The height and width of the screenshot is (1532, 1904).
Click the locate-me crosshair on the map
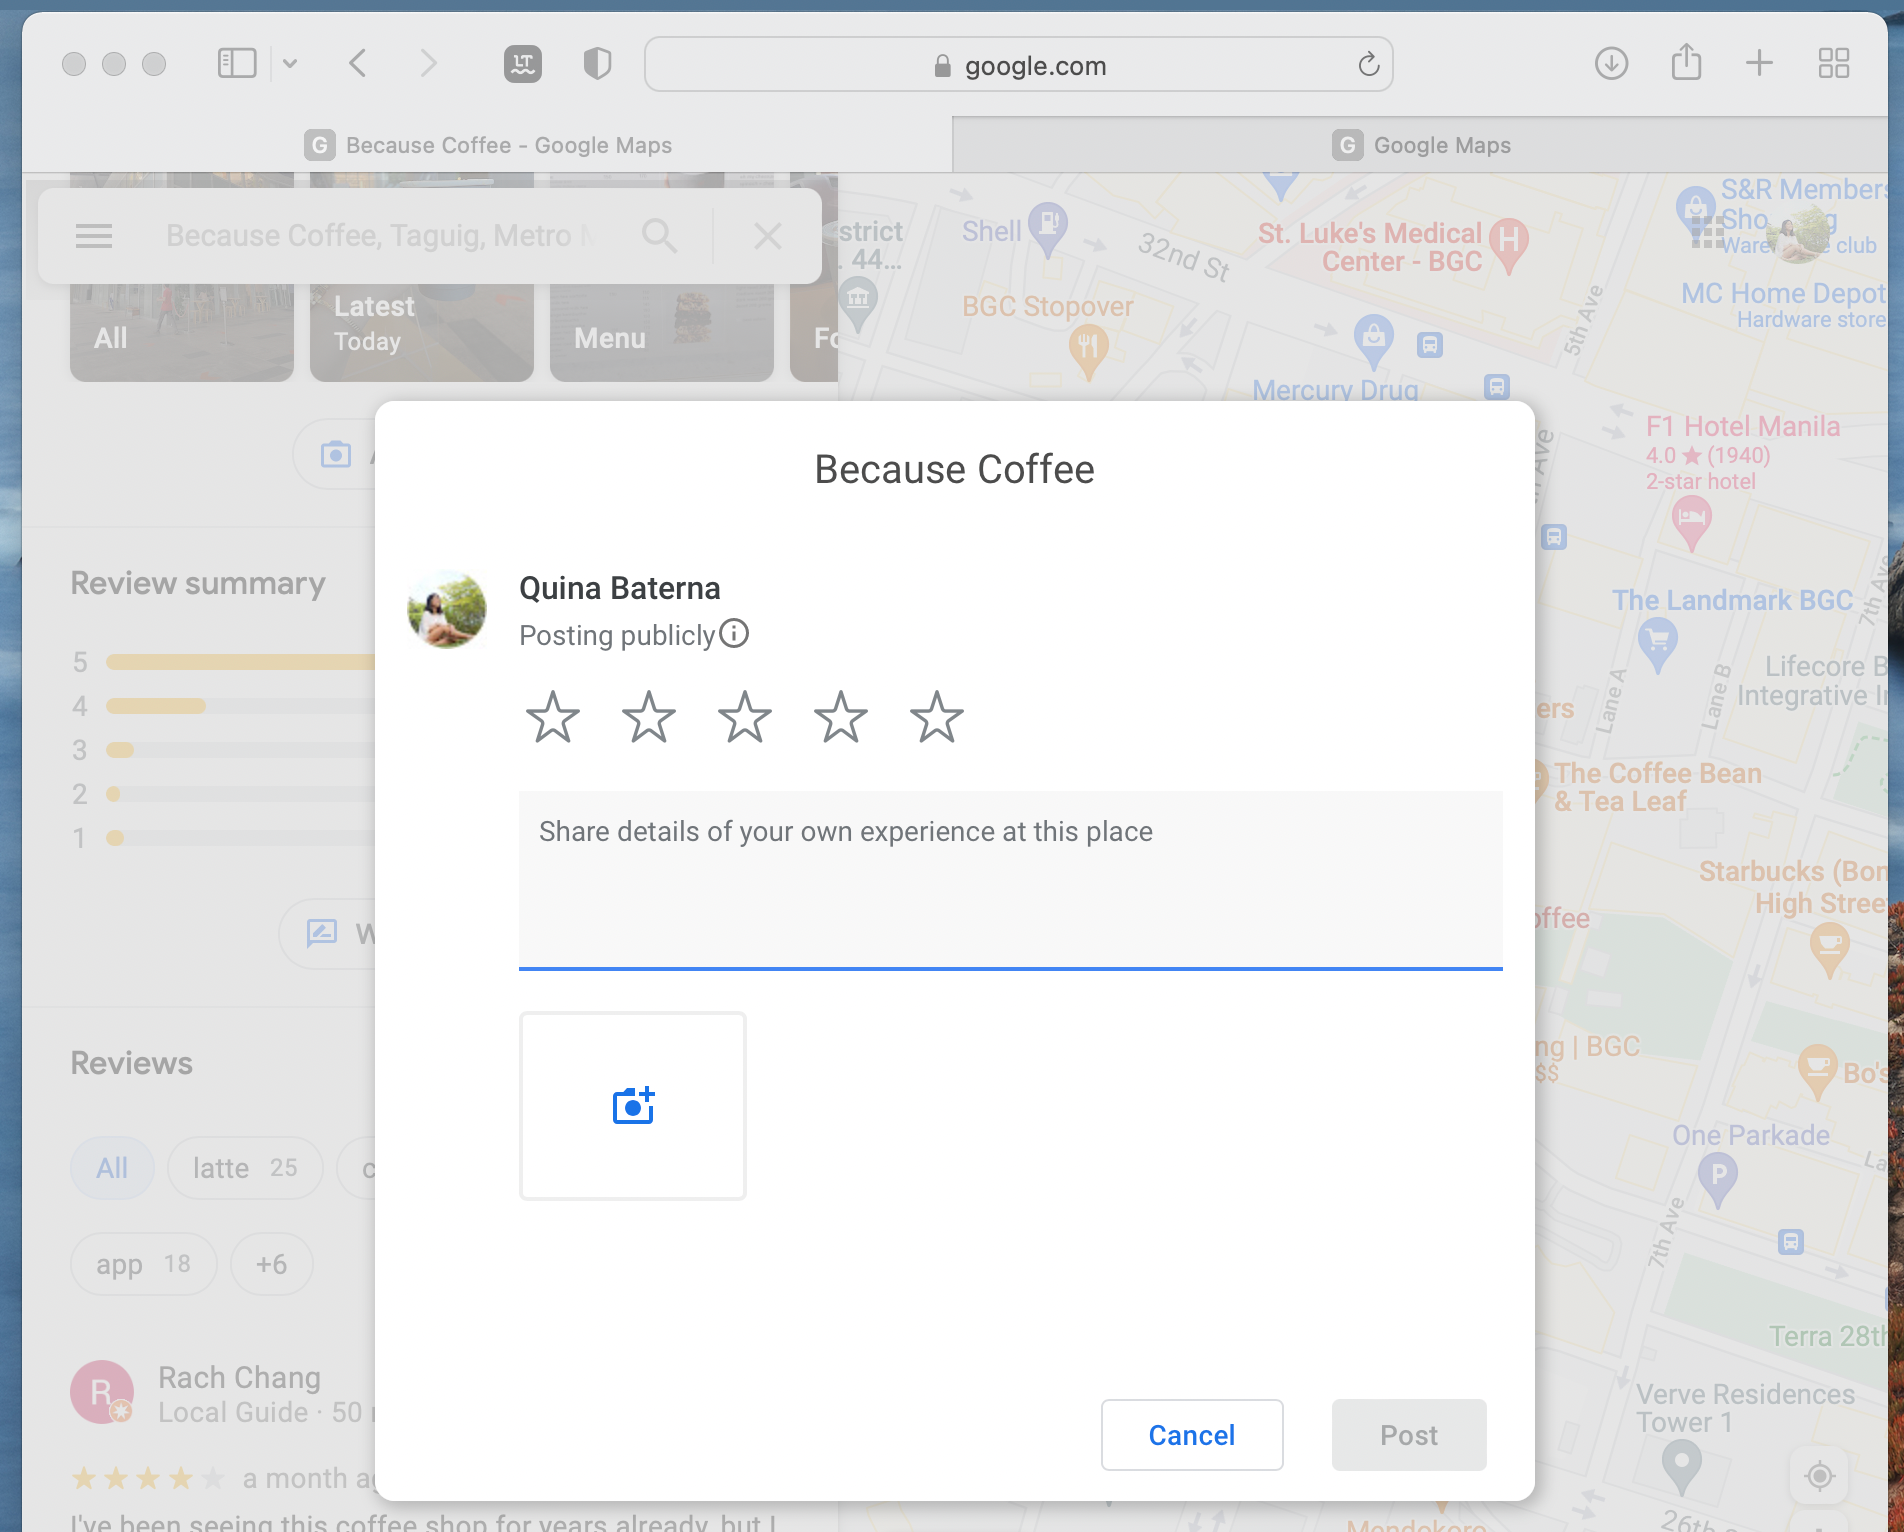pyautogui.click(x=1818, y=1475)
